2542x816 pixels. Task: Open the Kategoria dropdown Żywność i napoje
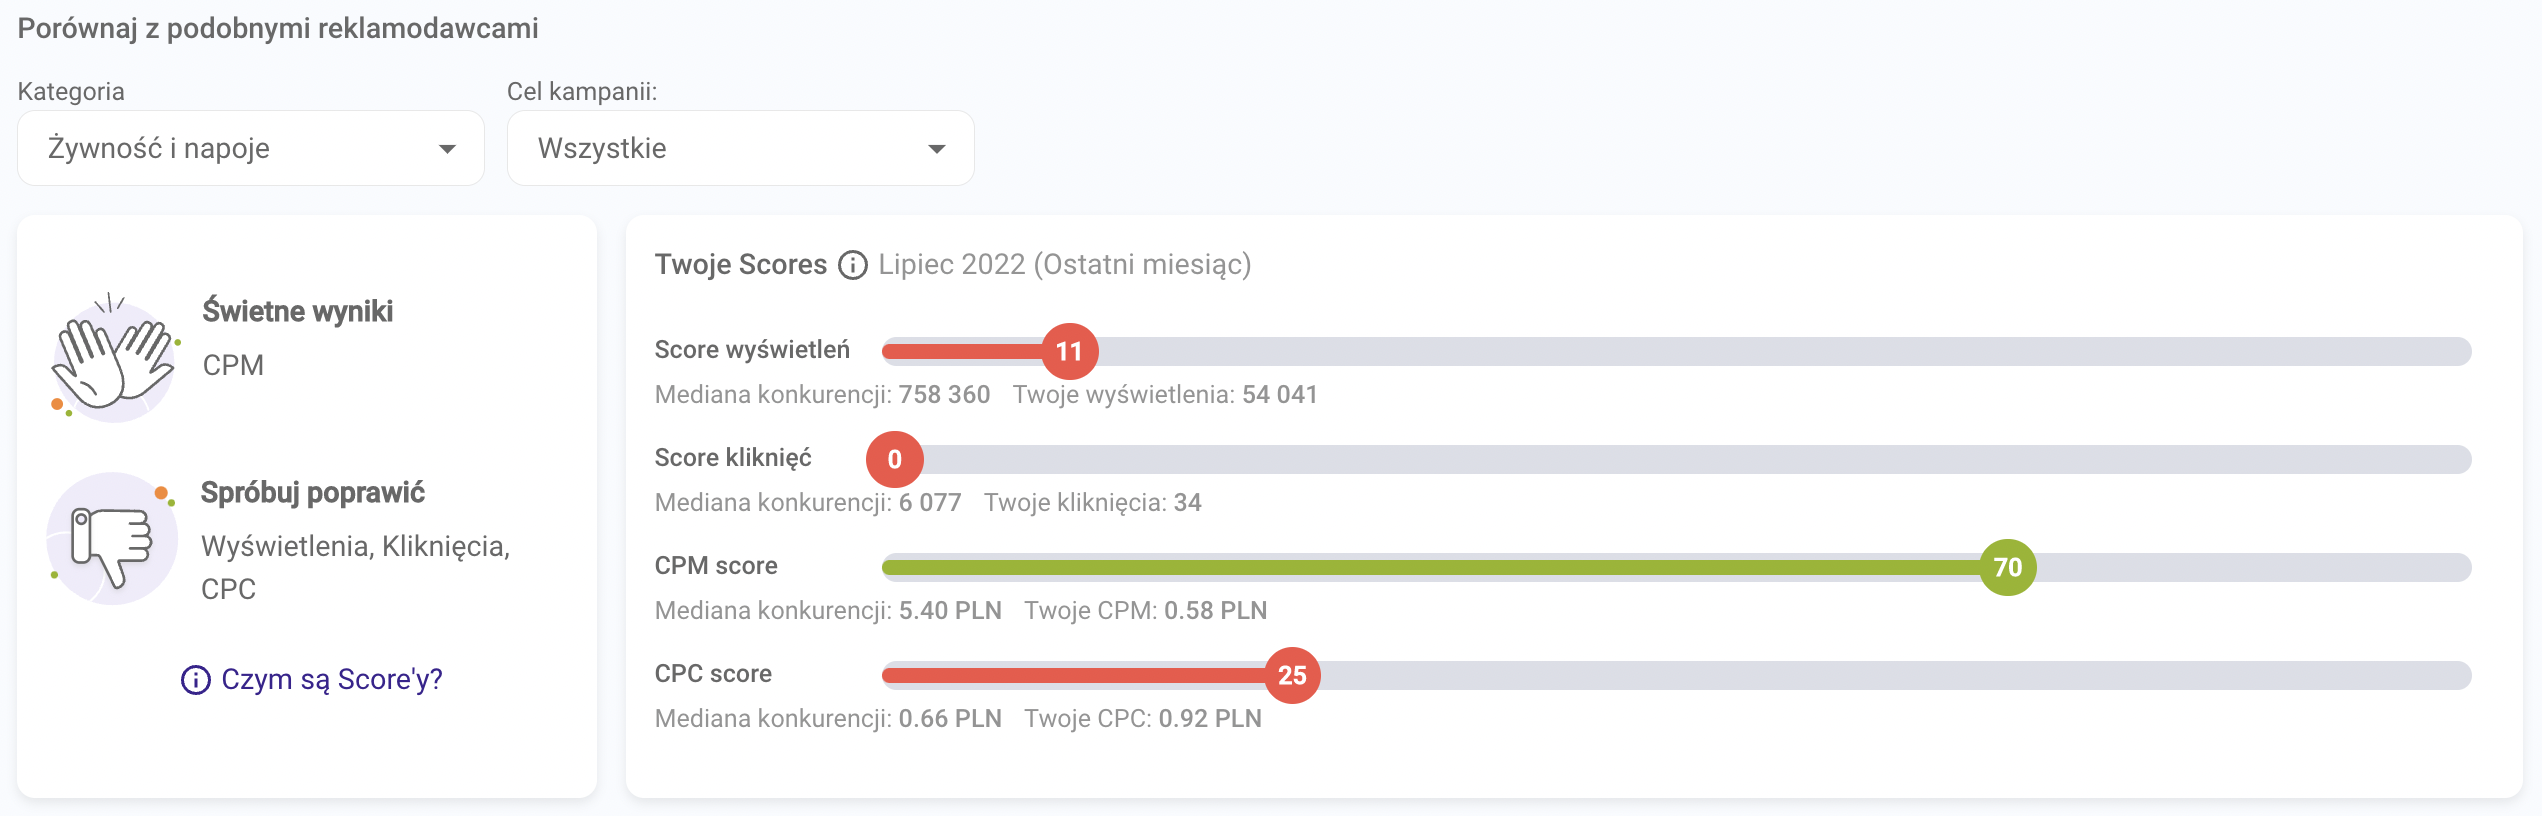pyautogui.click(x=250, y=148)
